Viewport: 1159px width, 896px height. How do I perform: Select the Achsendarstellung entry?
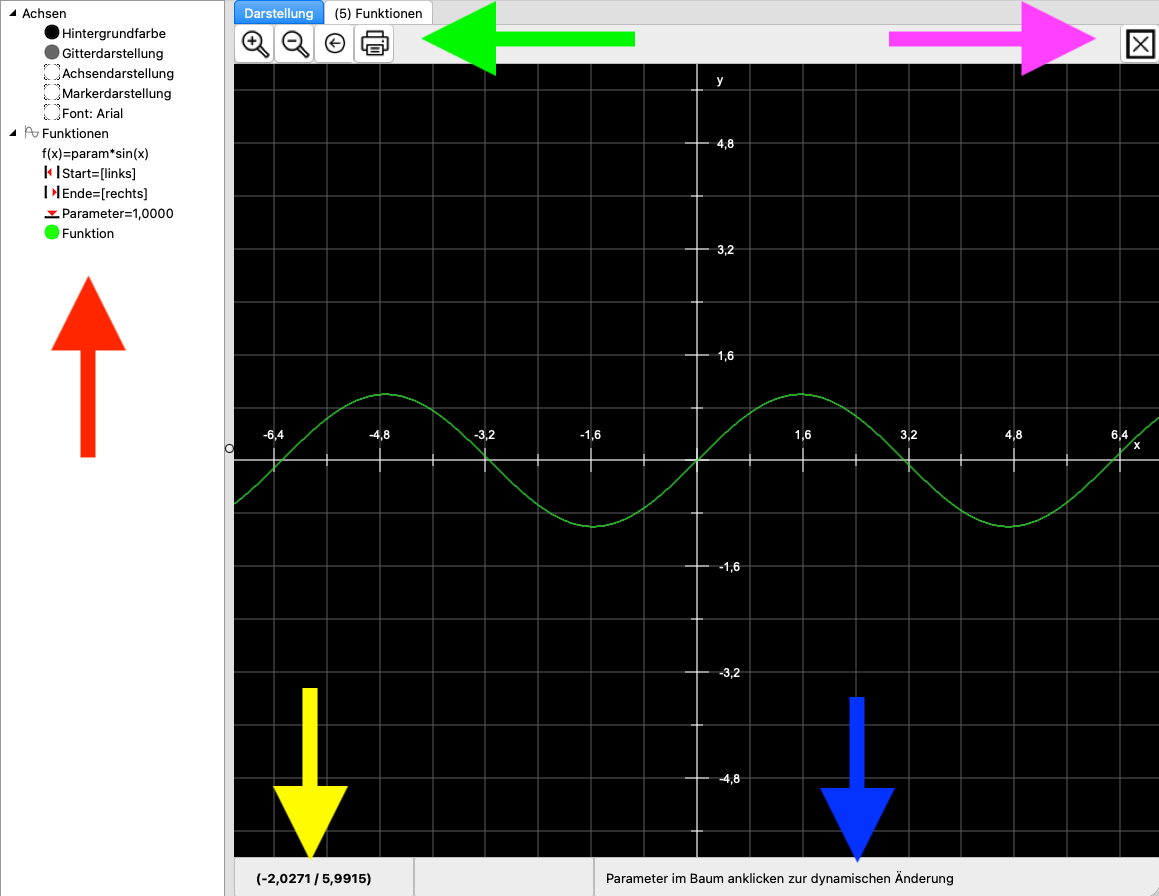117,73
